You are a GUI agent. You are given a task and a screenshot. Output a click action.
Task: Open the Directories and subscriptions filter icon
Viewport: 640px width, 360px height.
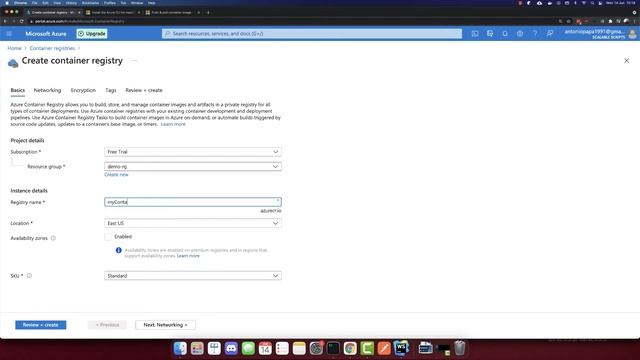click(x=490, y=33)
